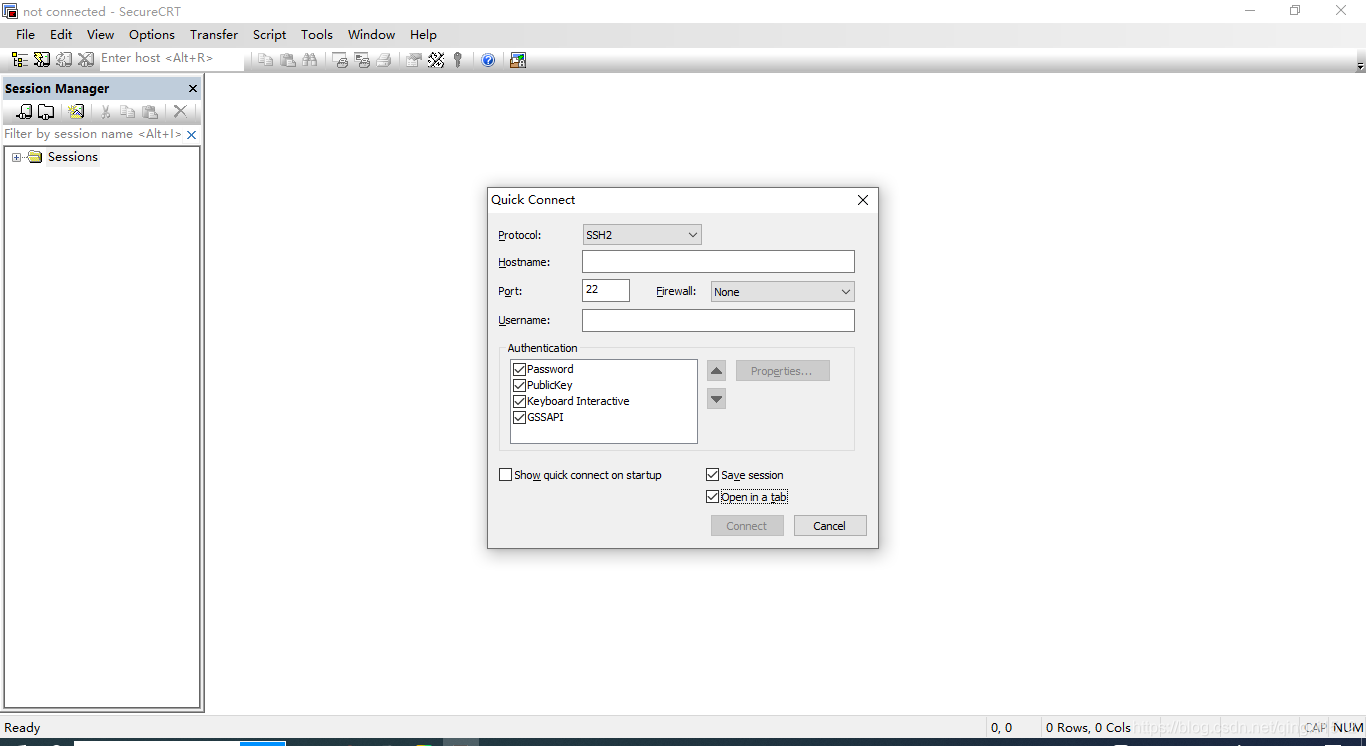Open the Window menu
Image resolution: width=1366 pixels, height=746 pixels.
click(x=371, y=34)
